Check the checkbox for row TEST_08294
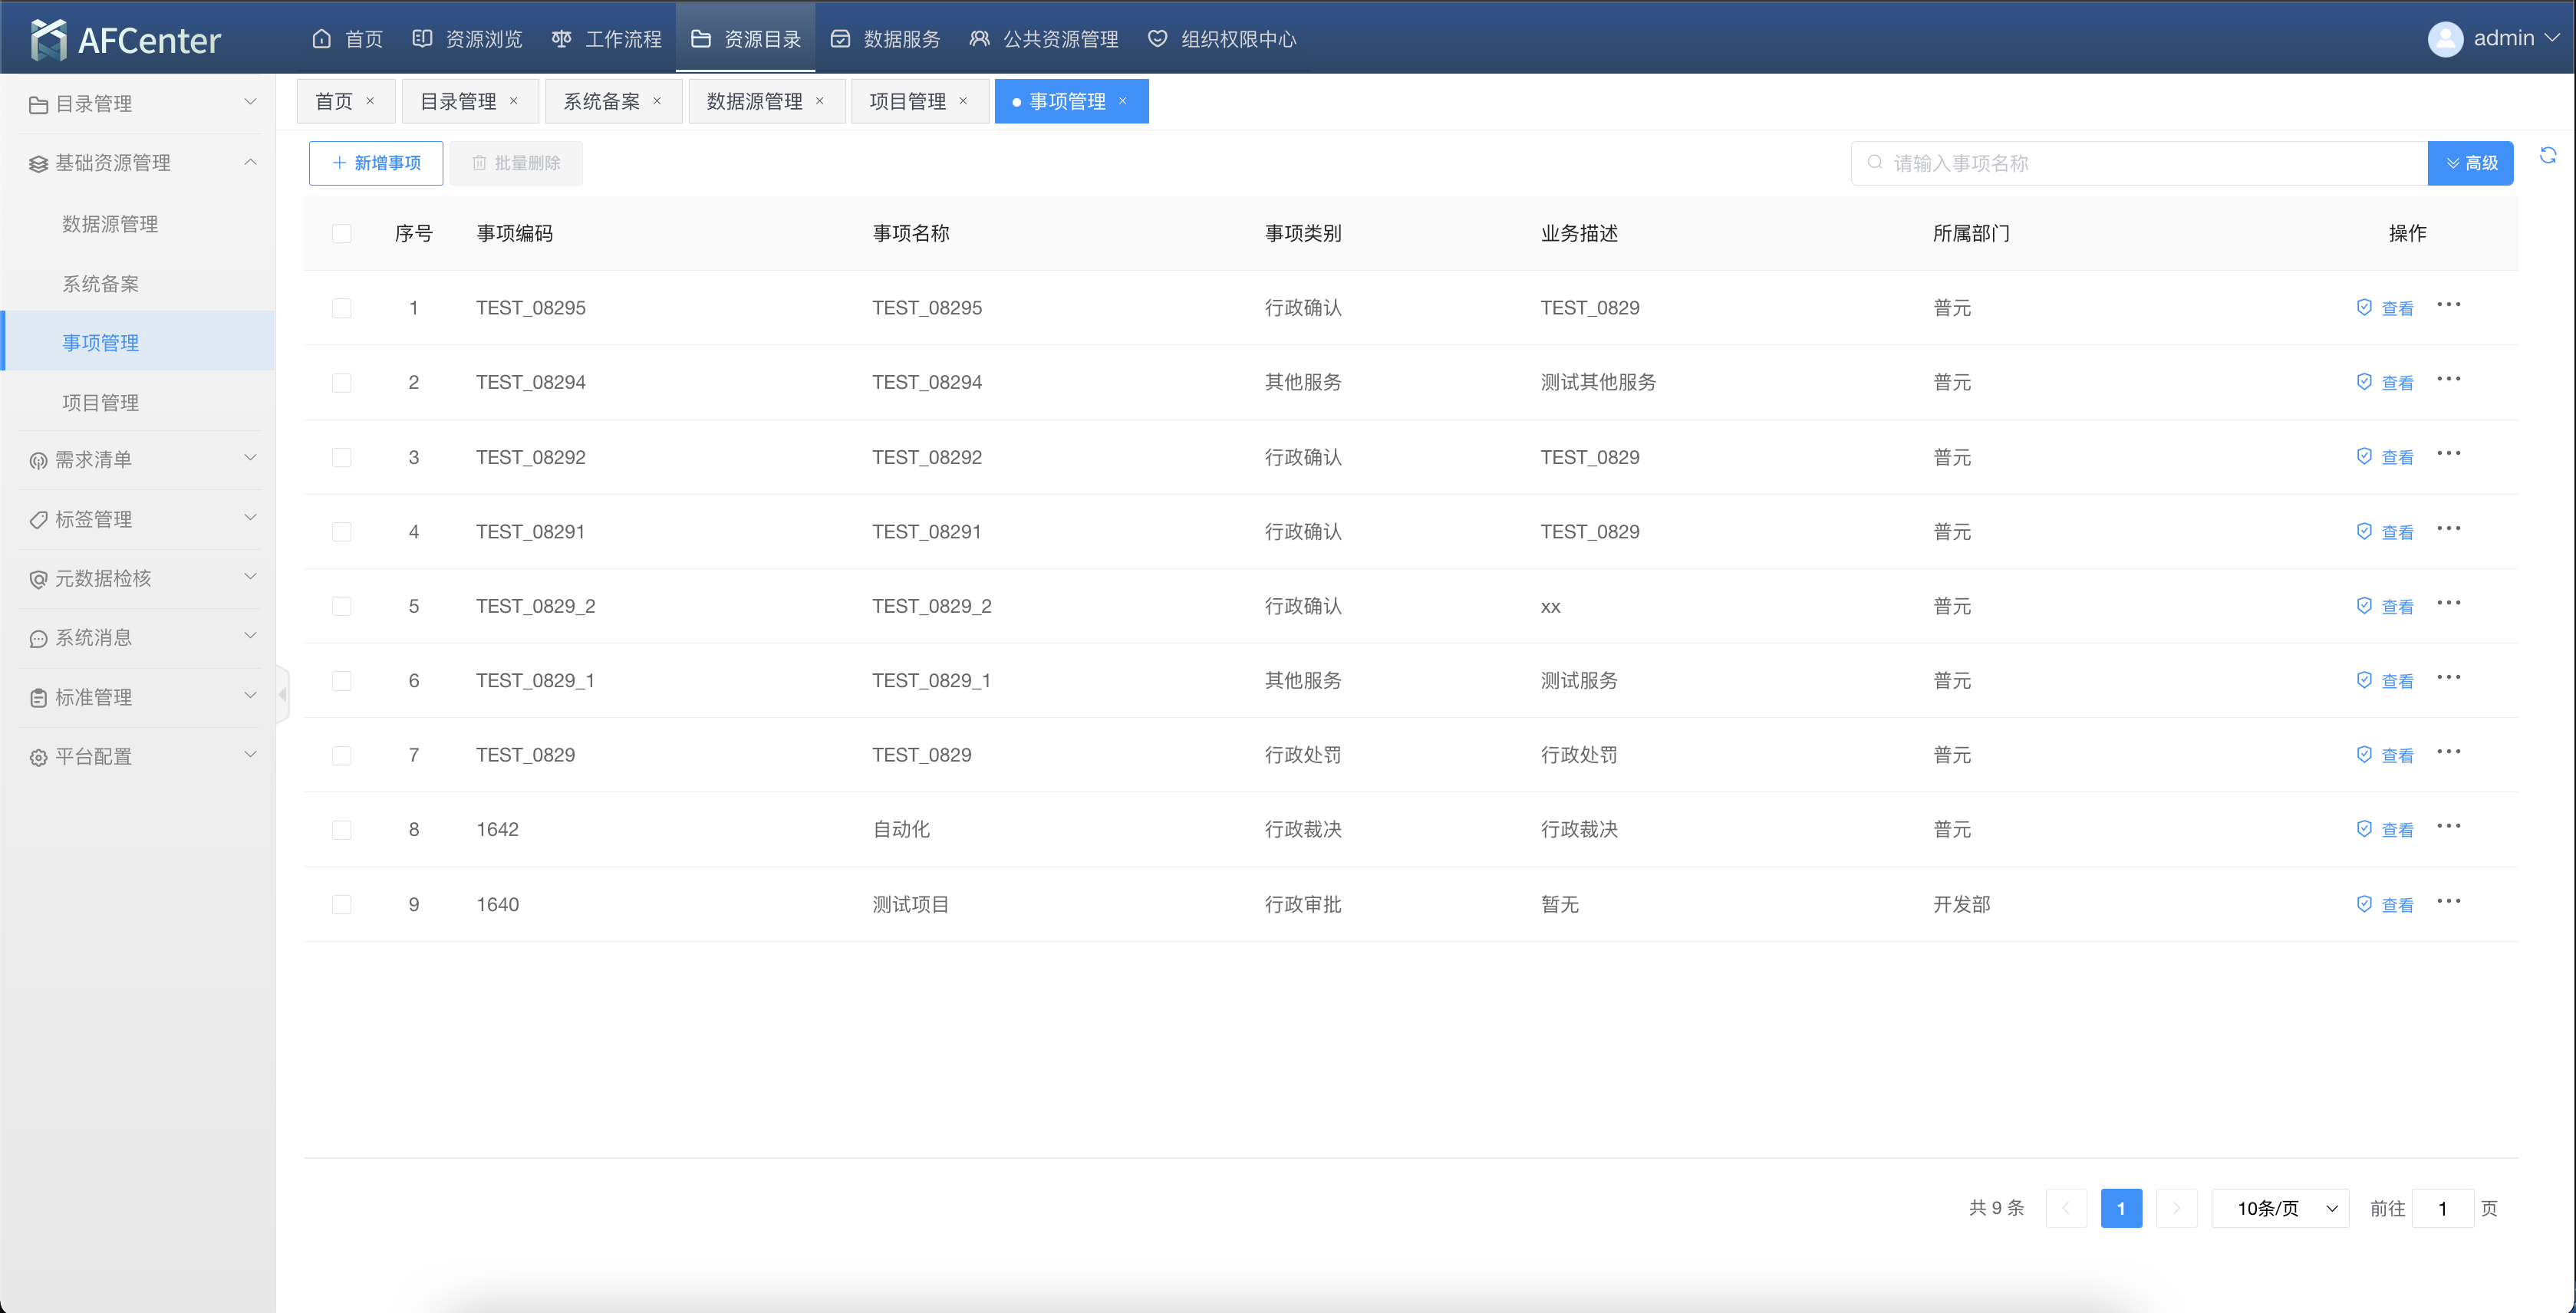The width and height of the screenshot is (2576, 1313). tap(342, 383)
